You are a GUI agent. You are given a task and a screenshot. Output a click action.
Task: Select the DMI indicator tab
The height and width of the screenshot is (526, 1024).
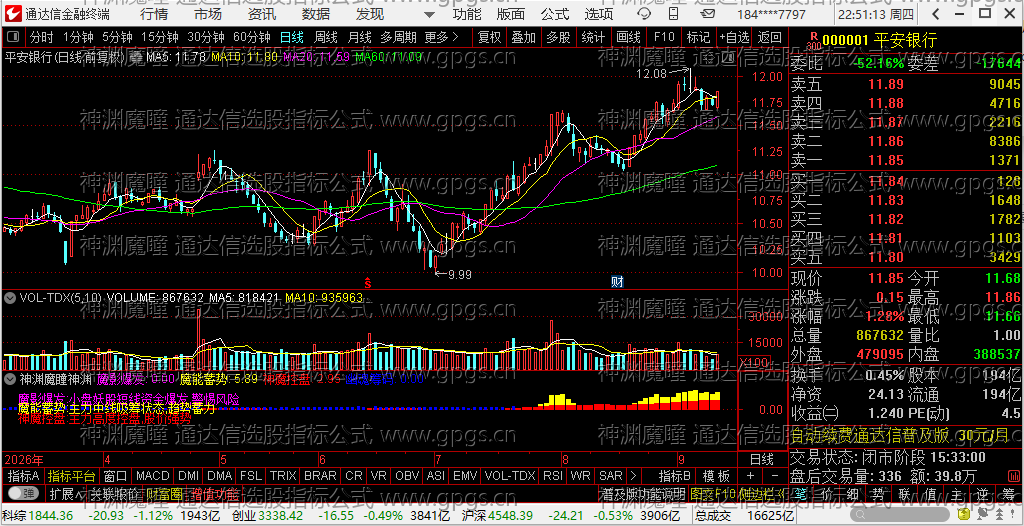[189, 475]
